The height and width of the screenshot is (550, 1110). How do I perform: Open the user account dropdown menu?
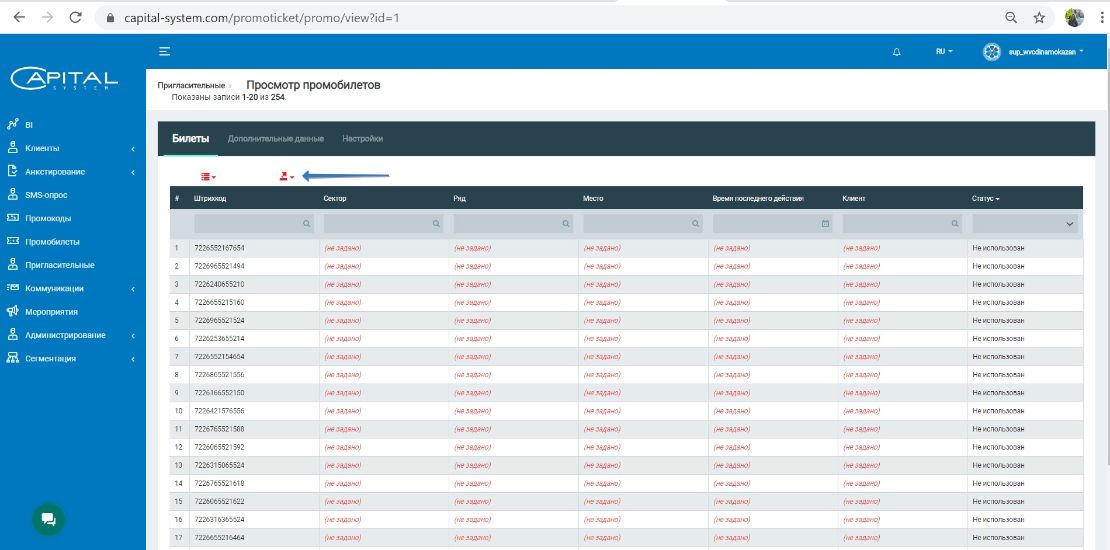pos(1033,51)
